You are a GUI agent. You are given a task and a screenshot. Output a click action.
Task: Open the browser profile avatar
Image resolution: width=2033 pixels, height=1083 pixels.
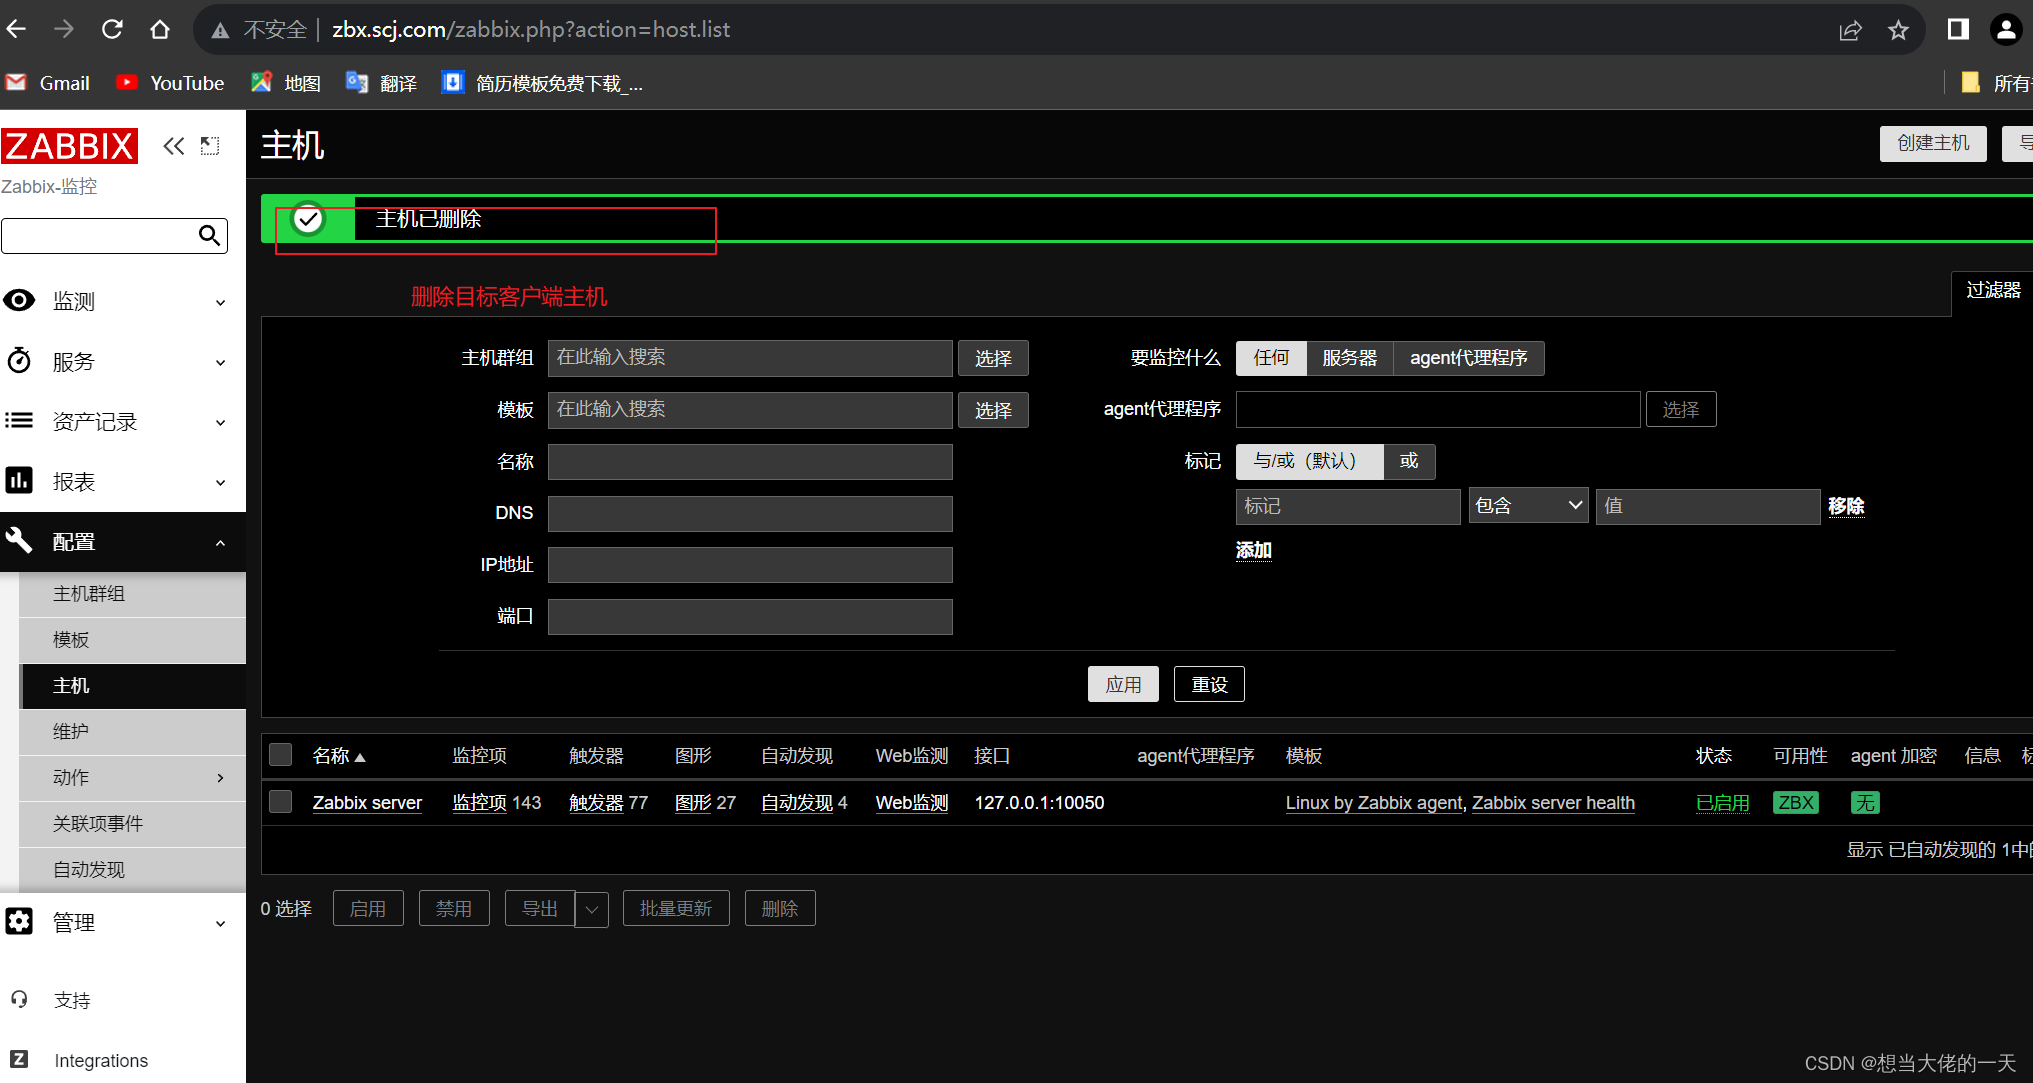[x=2006, y=30]
